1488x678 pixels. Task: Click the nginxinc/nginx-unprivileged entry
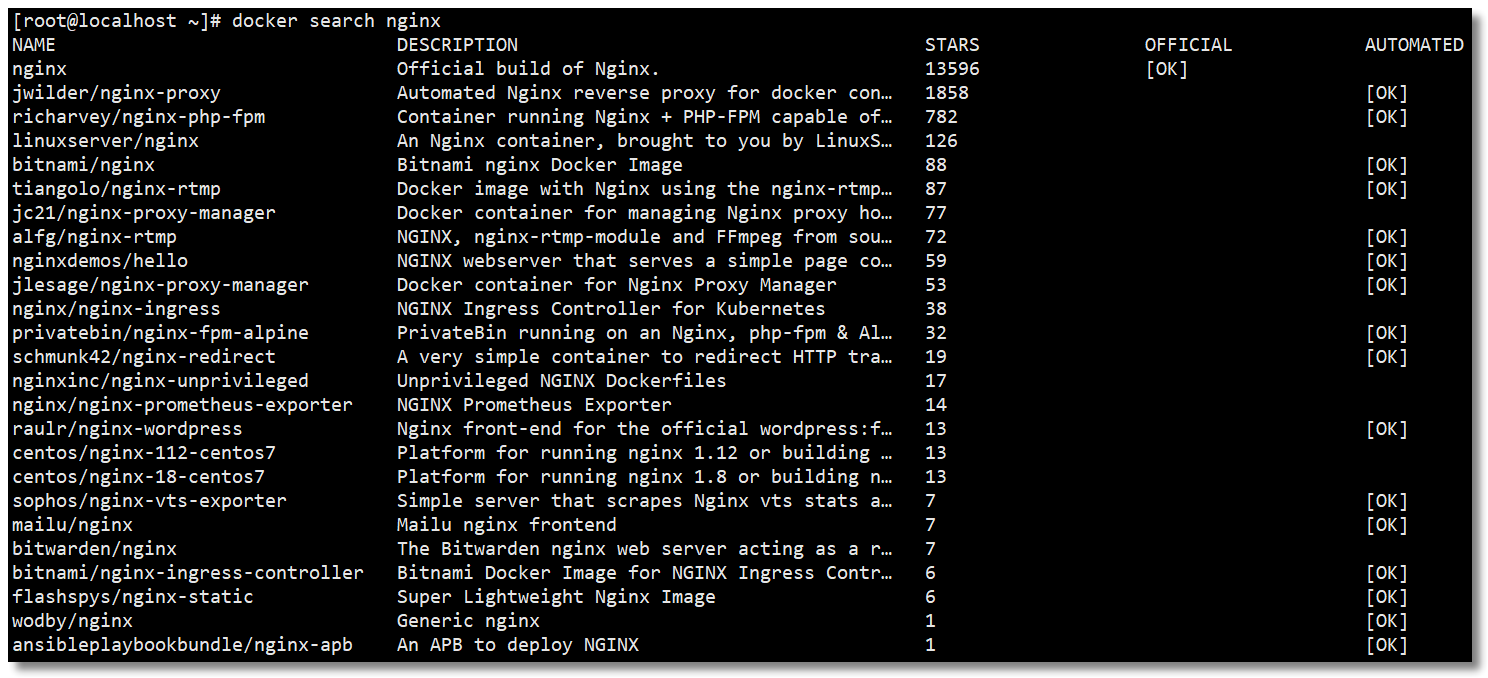pyautogui.click(x=160, y=381)
